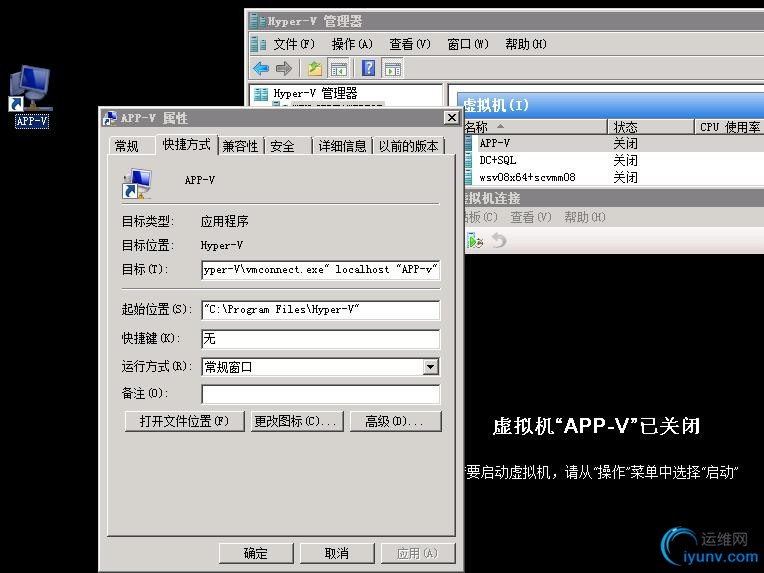Click the 打开文件位置(F) button
This screenshot has height=573, width=764.
tap(184, 421)
